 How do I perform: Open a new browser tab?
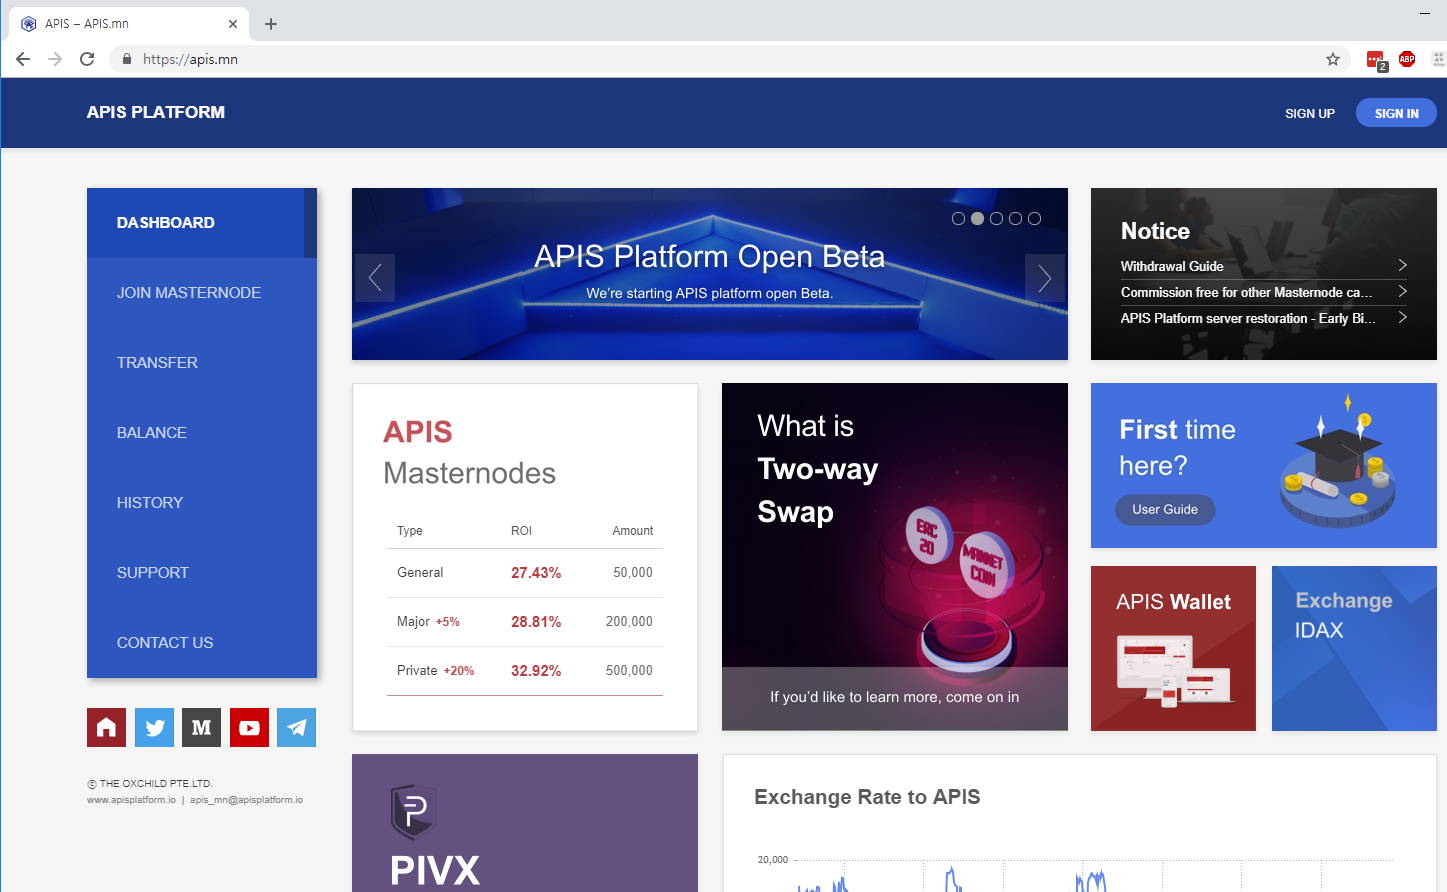271,24
